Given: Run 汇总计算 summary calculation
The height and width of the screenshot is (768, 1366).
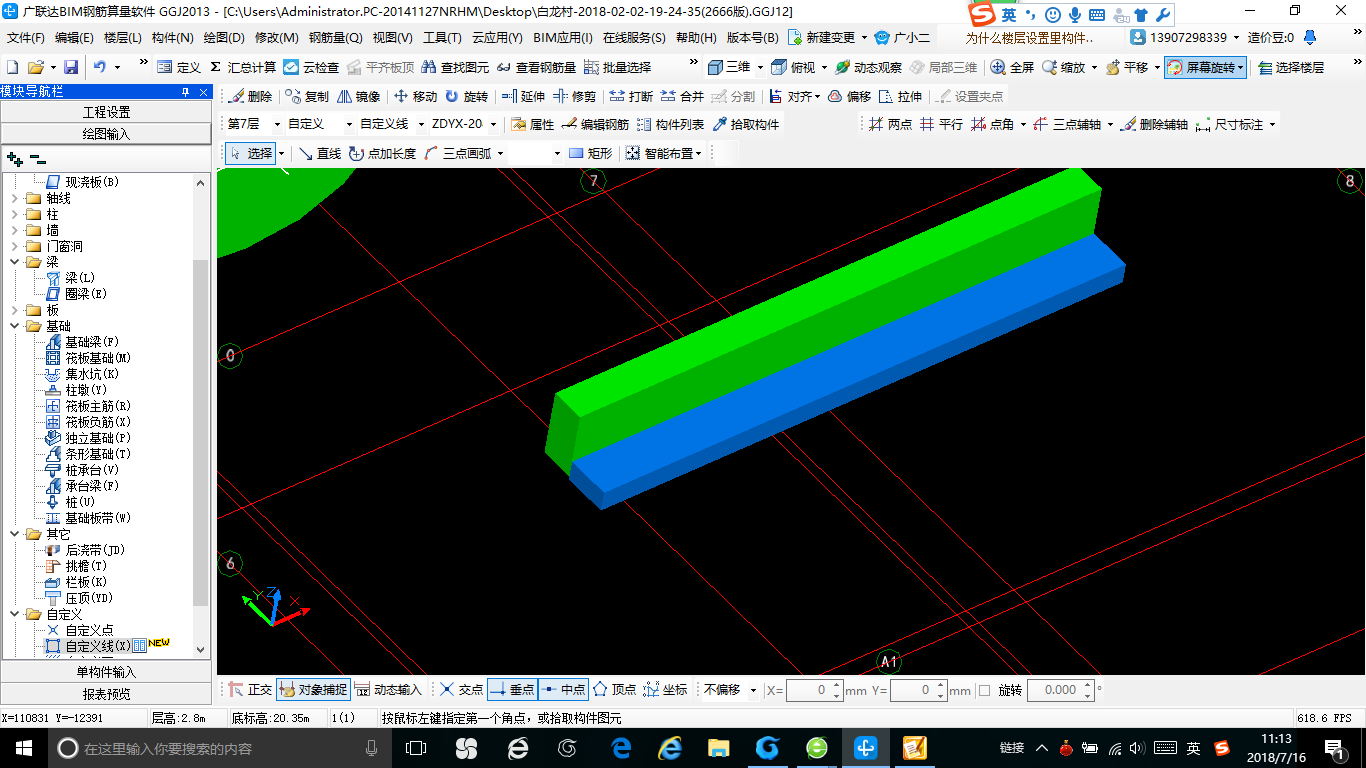Looking at the screenshot, I should click(x=243, y=67).
